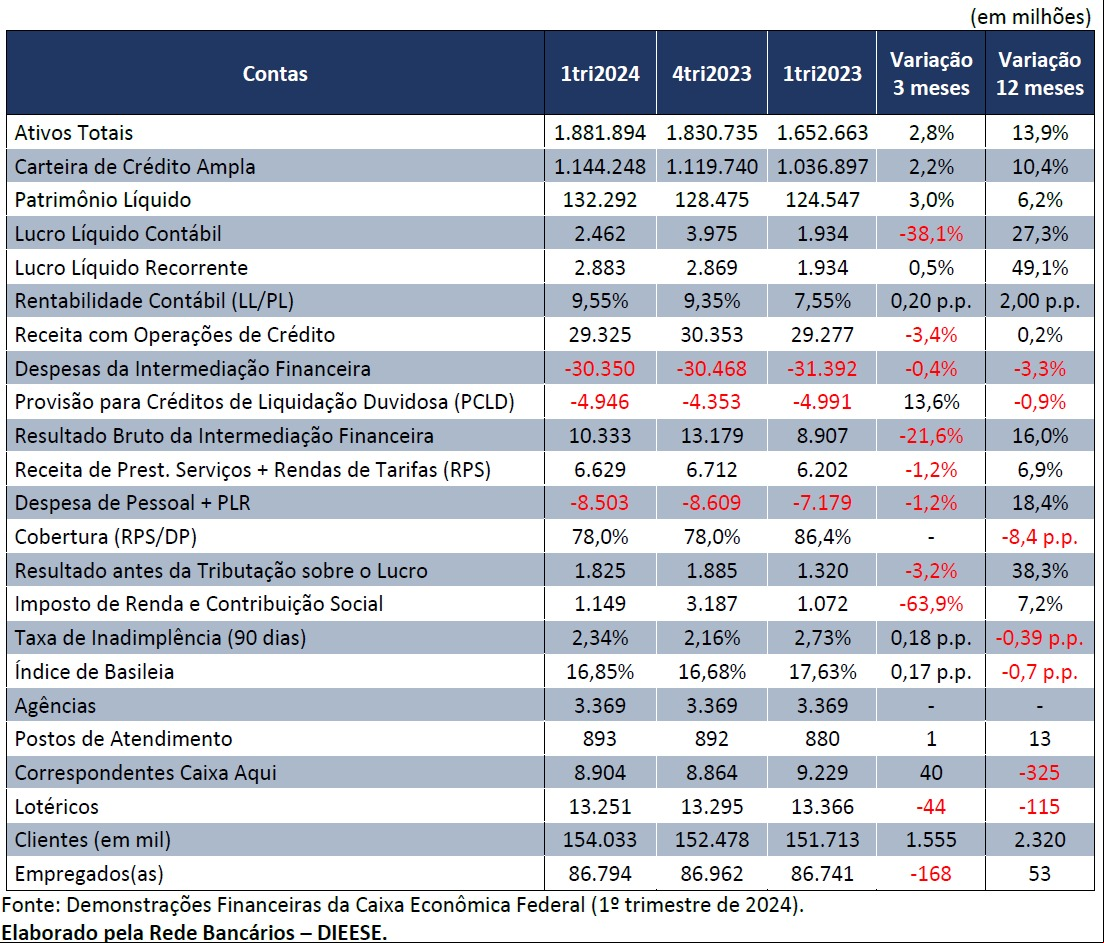Click the red -168 cell
1104x943 pixels.
coord(931,873)
